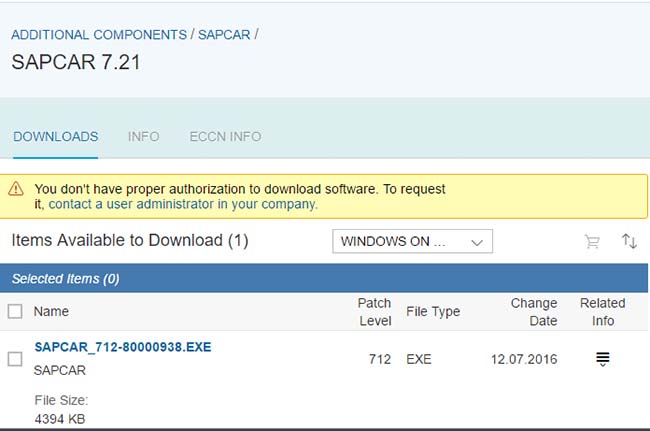Switch to the DOWNLOADS tab
The height and width of the screenshot is (431, 650).
click(x=56, y=137)
